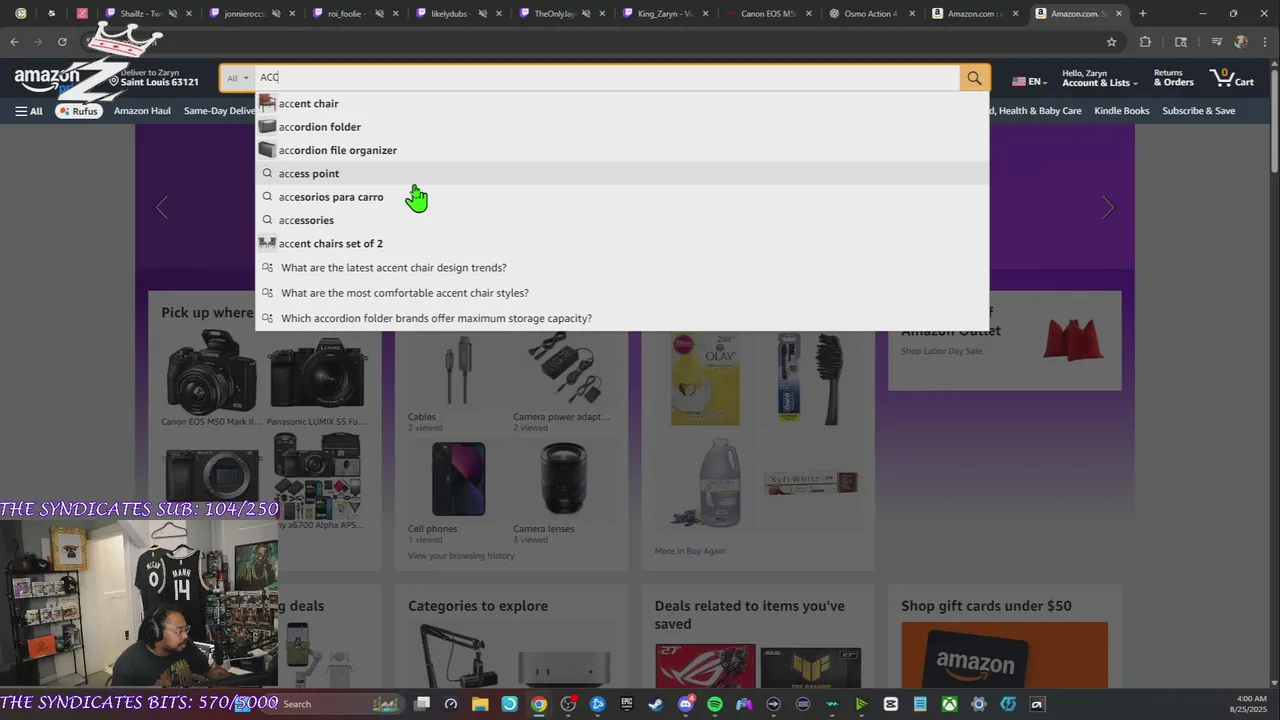The image size is (1280, 720).
Task: Bookmark this page with the star icon
Action: (1111, 42)
